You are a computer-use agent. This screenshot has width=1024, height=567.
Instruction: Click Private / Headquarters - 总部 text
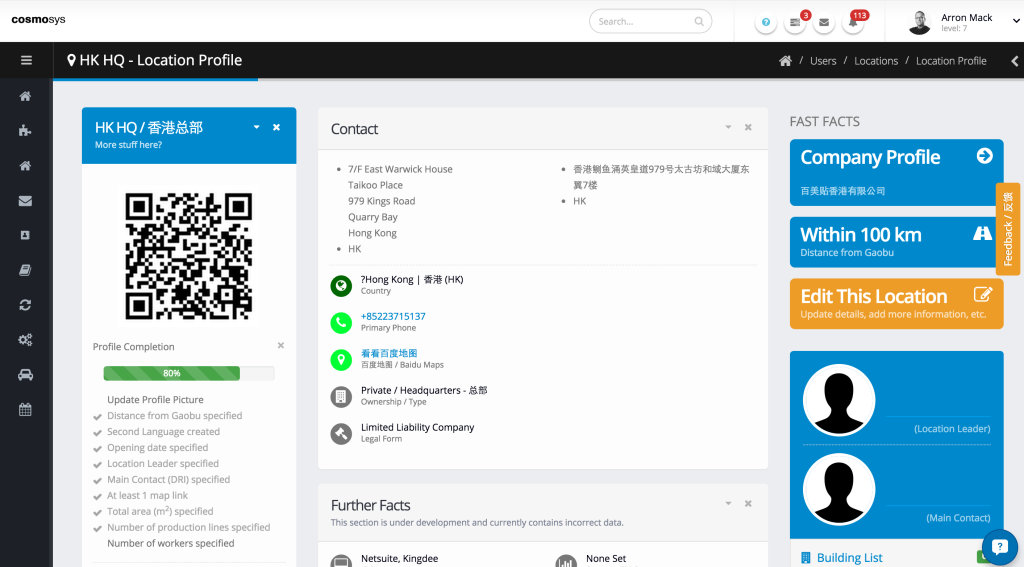[424, 390]
